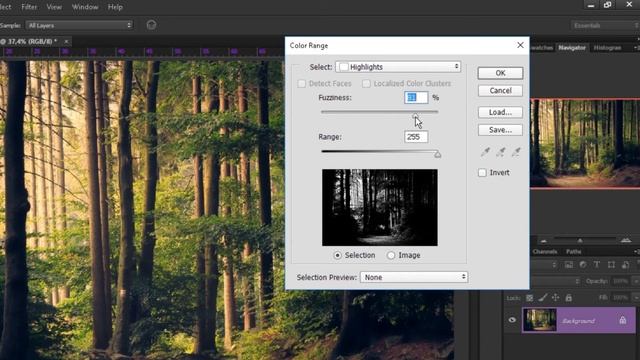Image resolution: width=640 pixels, height=360 pixels.
Task: Click the shape layer filter icon
Action: [611, 264]
